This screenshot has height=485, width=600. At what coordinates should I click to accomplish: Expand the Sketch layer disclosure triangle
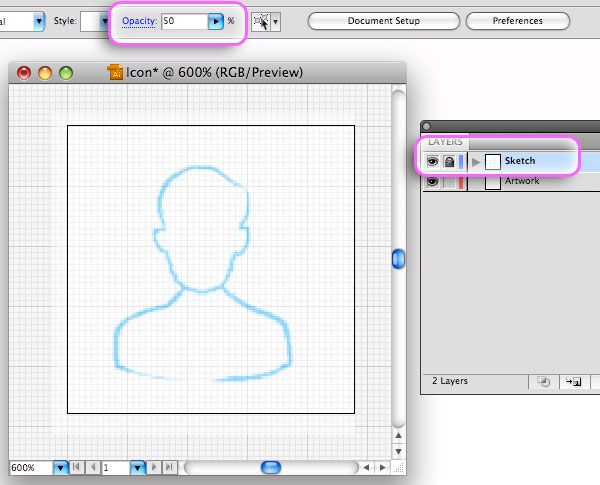[476, 162]
